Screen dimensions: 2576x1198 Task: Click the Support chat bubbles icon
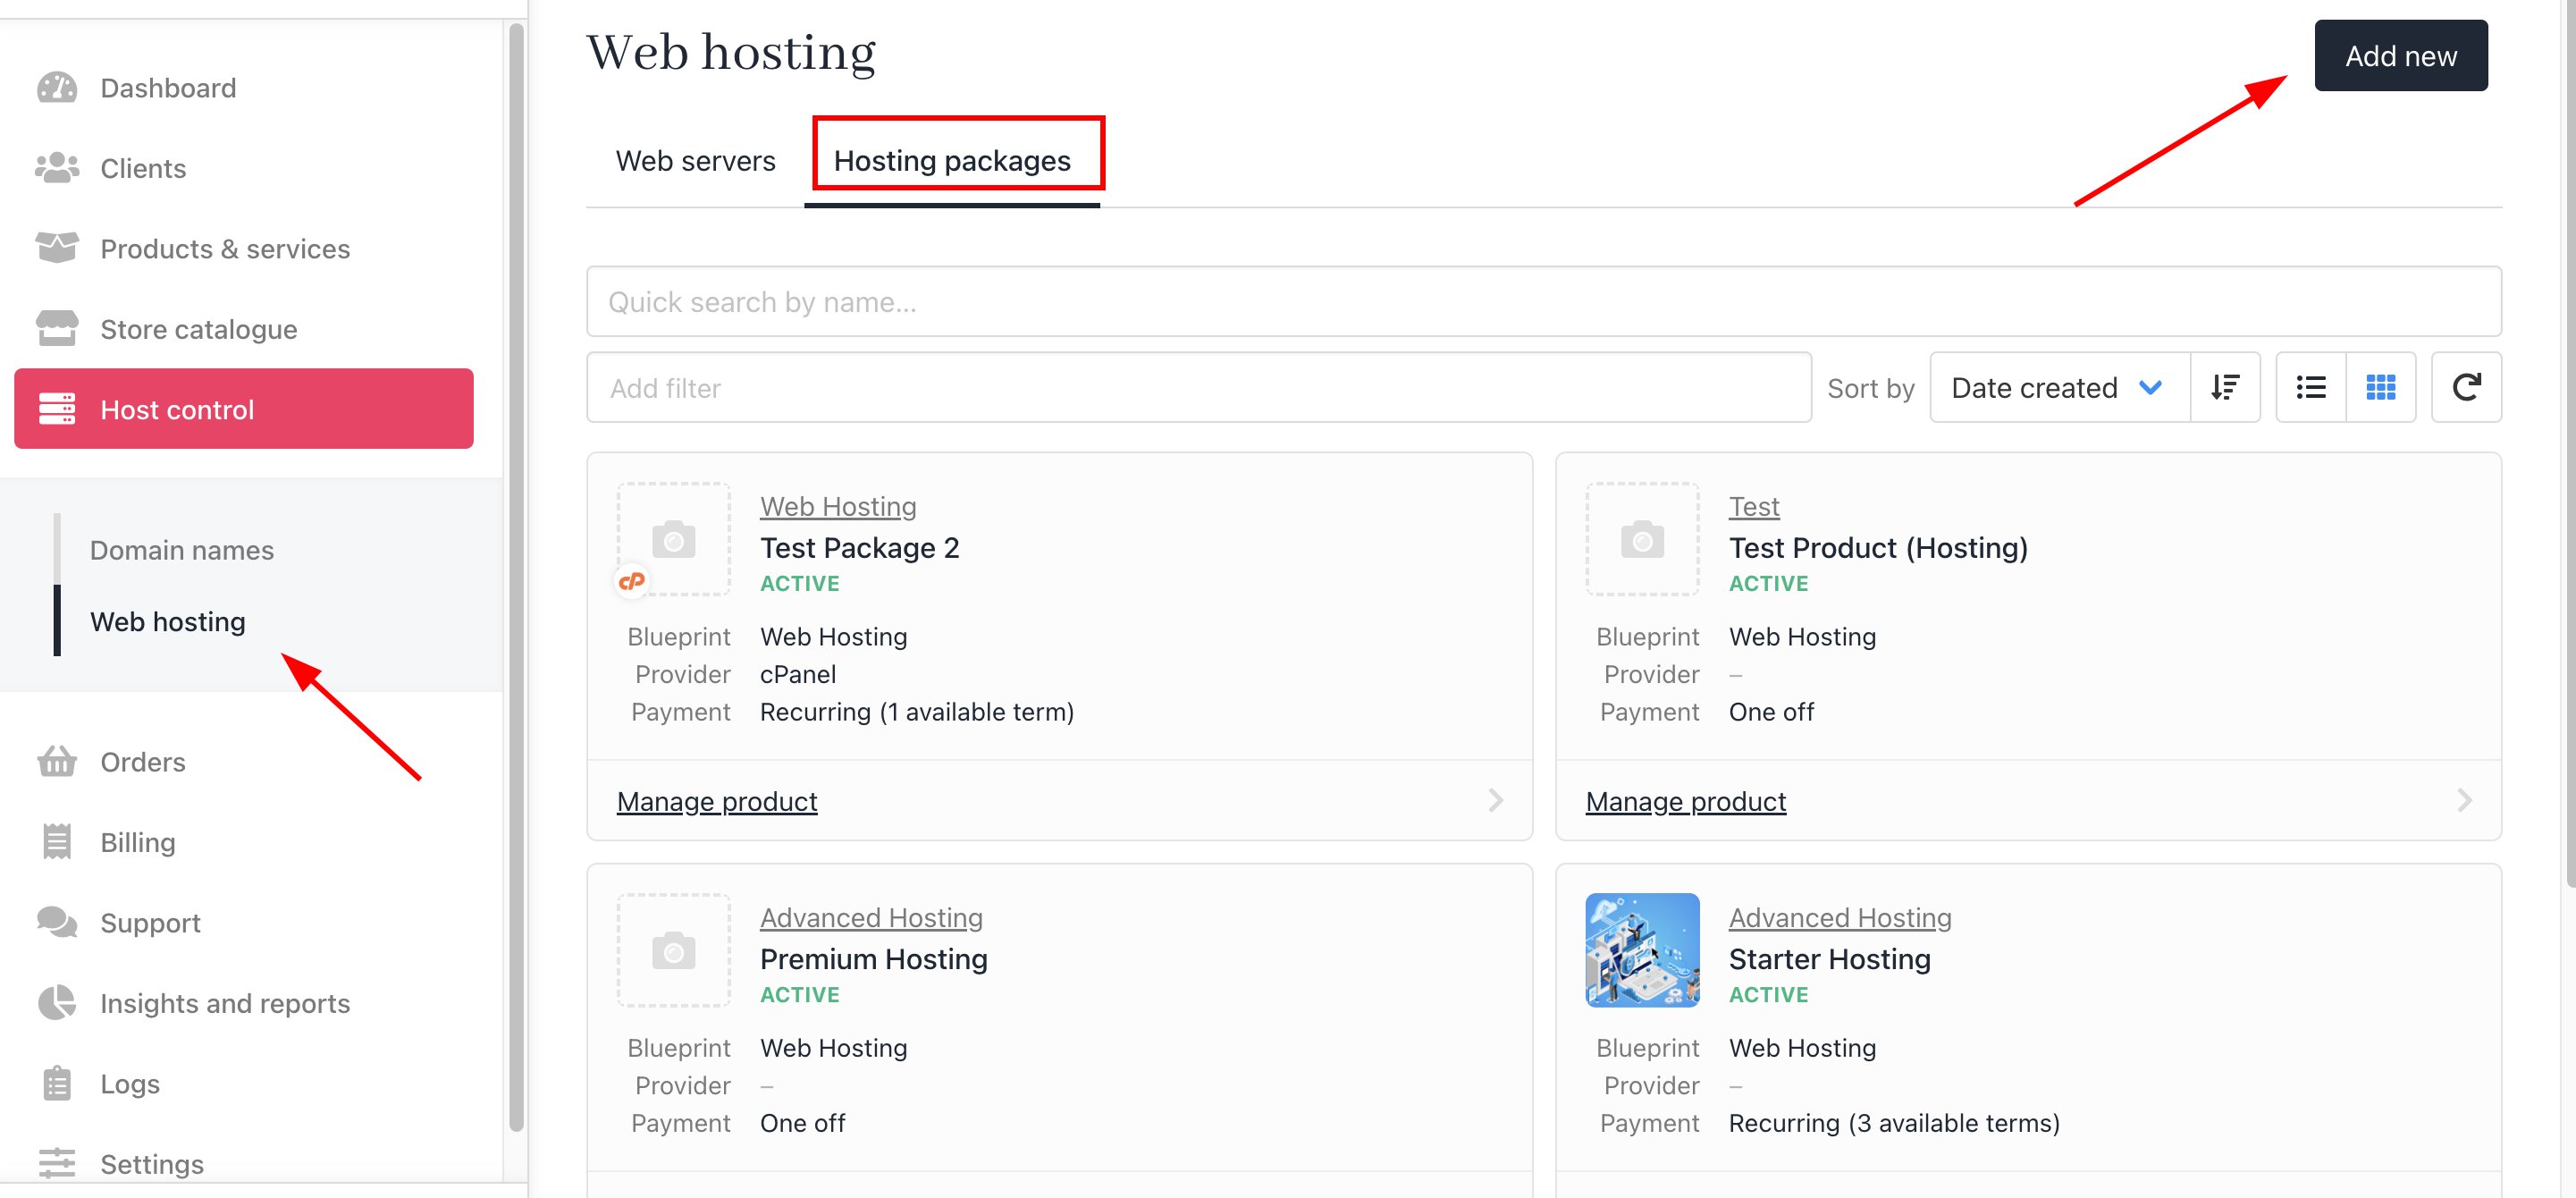point(57,922)
